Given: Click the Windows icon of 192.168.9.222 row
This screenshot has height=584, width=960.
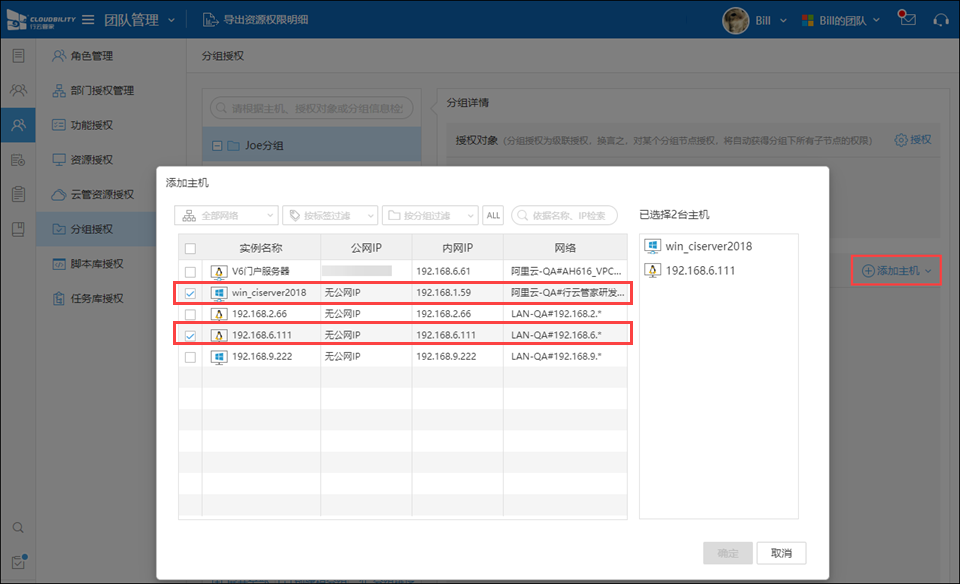Looking at the screenshot, I should click(x=219, y=356).
